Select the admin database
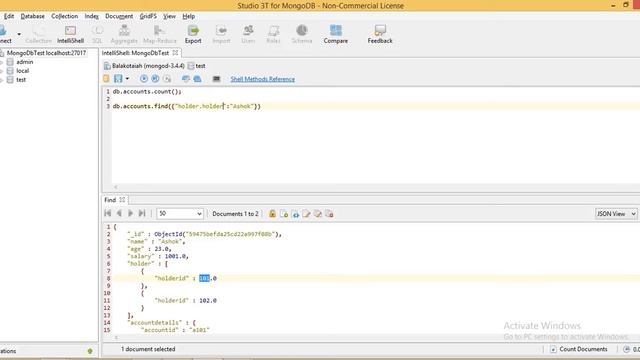This screenshot has height=360, width=640. 24,62
